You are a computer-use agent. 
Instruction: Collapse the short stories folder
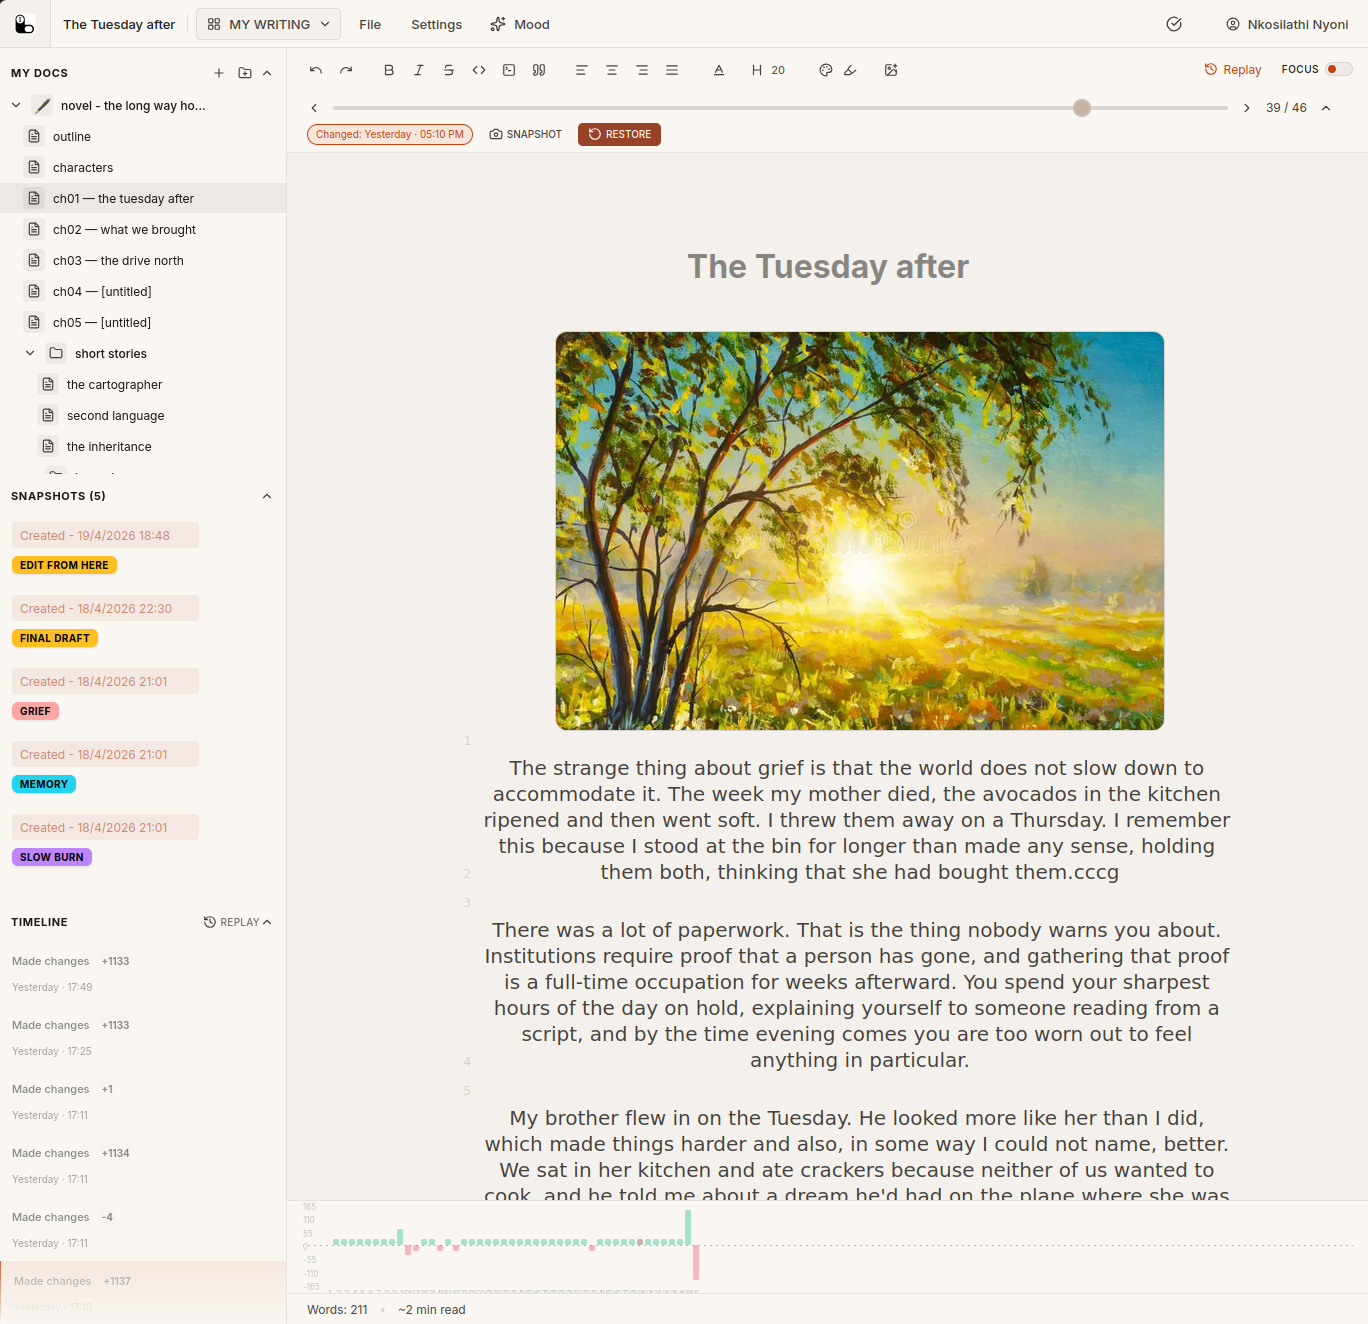30,353
